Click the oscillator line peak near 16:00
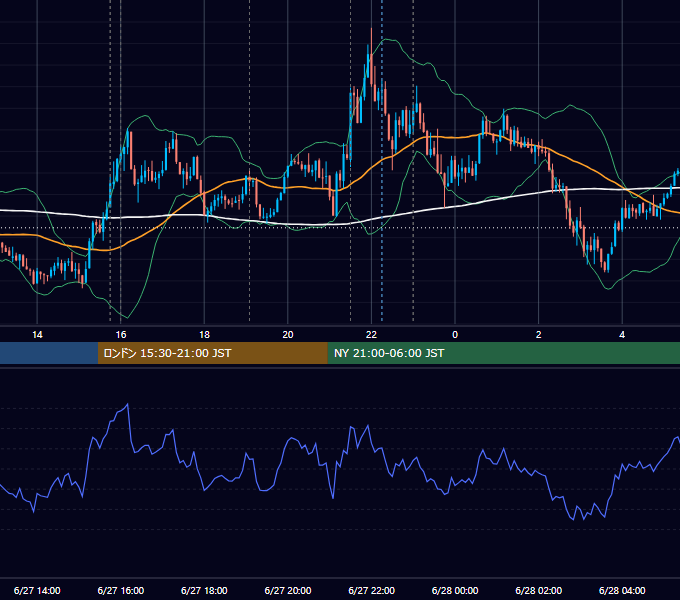The image size is (680, 600). coord(128,404)
